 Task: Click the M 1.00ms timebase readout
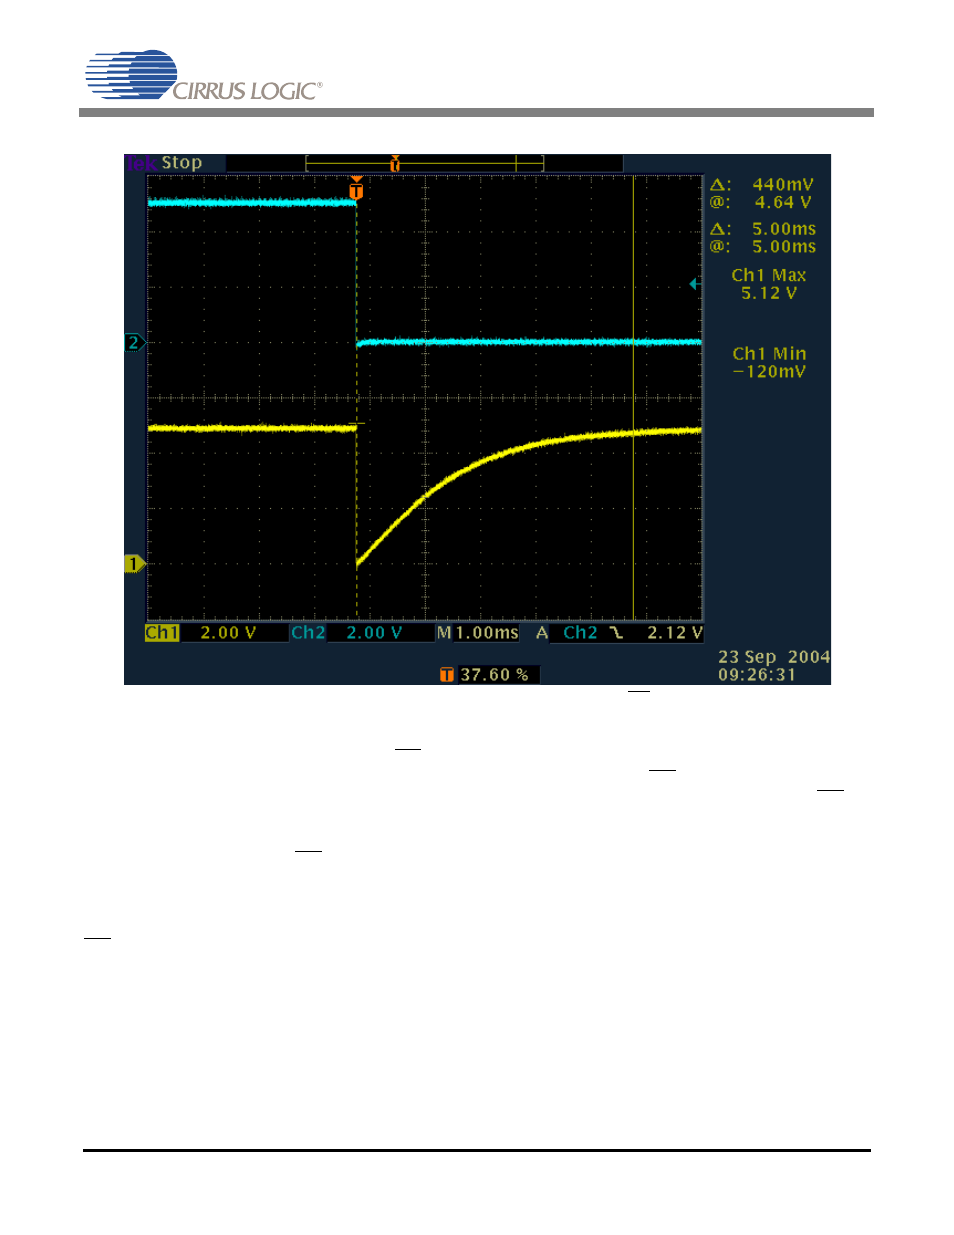[478, 633]
